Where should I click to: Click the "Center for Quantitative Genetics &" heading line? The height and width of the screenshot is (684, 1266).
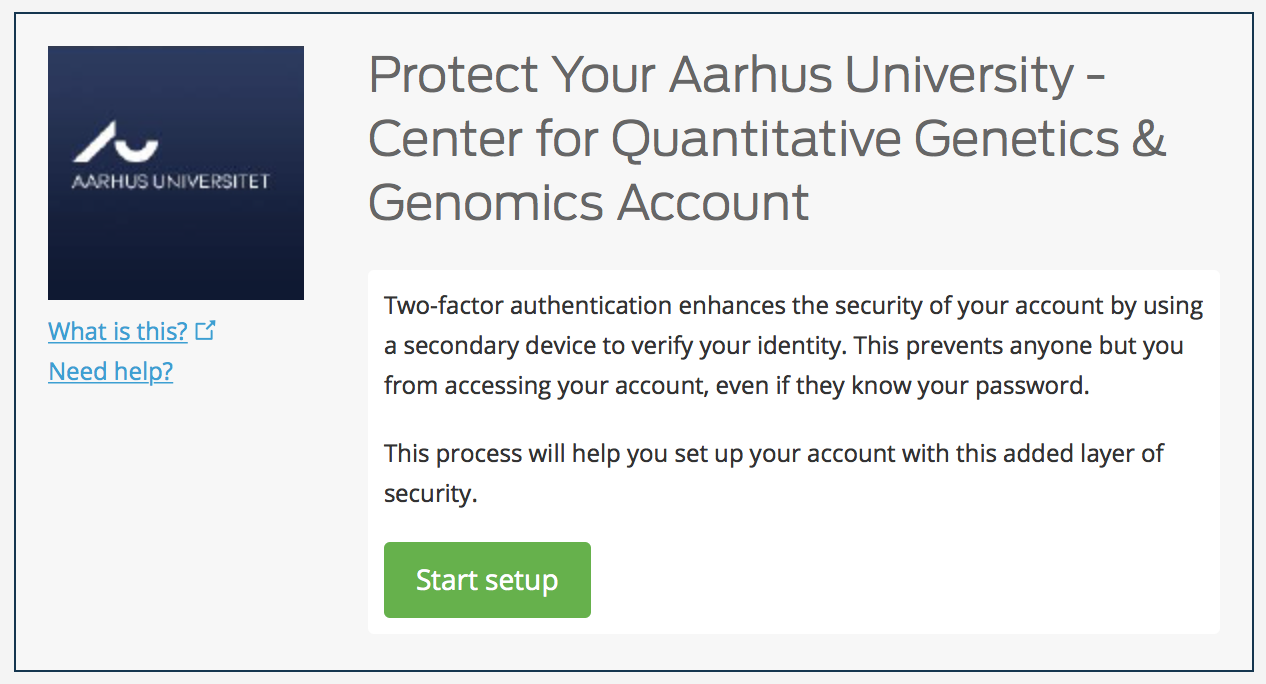coord(767,140)
